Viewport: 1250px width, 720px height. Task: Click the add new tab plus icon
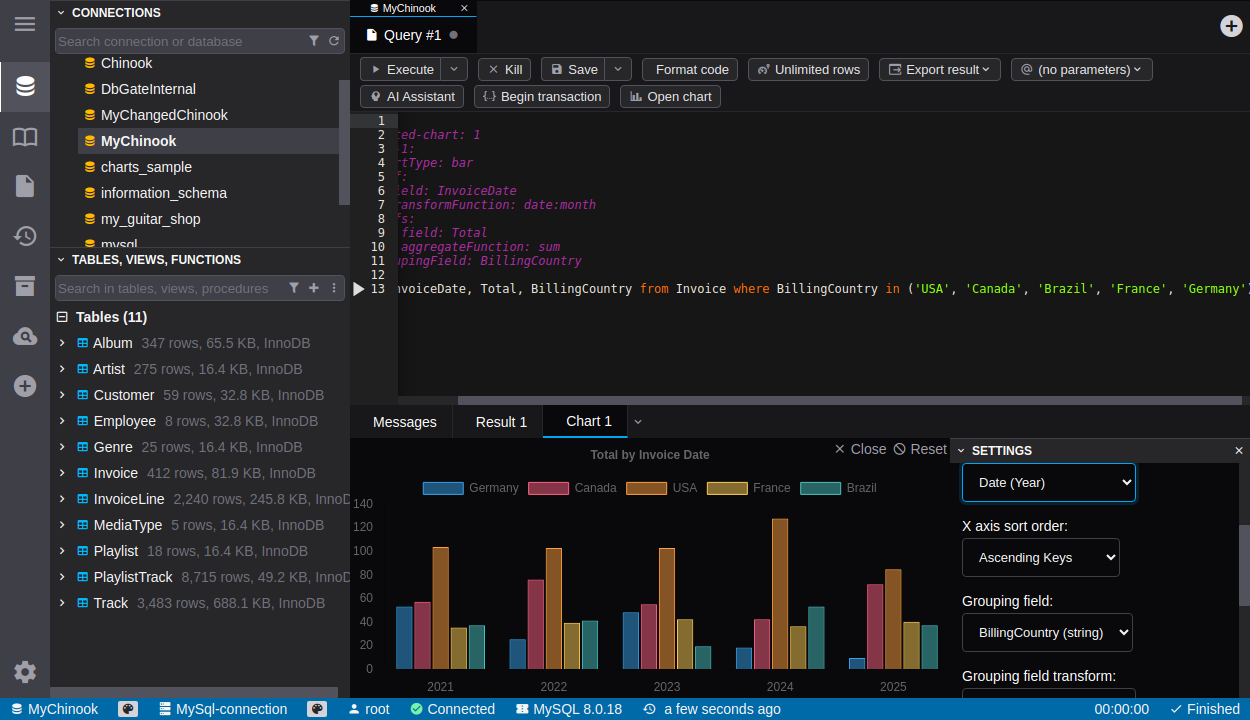[x=1231, y=26]
